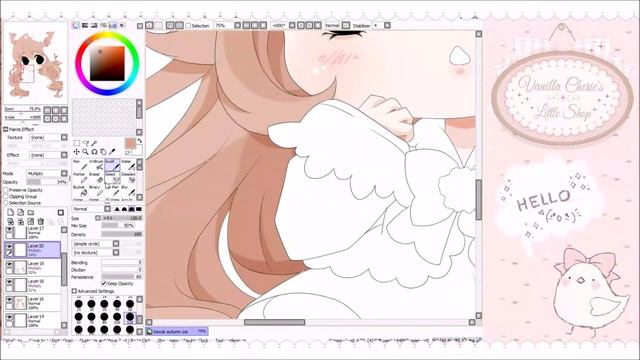Pick the magic wand tool
The width and height of the screenshot is (640, 360).
tap(94, 143)
